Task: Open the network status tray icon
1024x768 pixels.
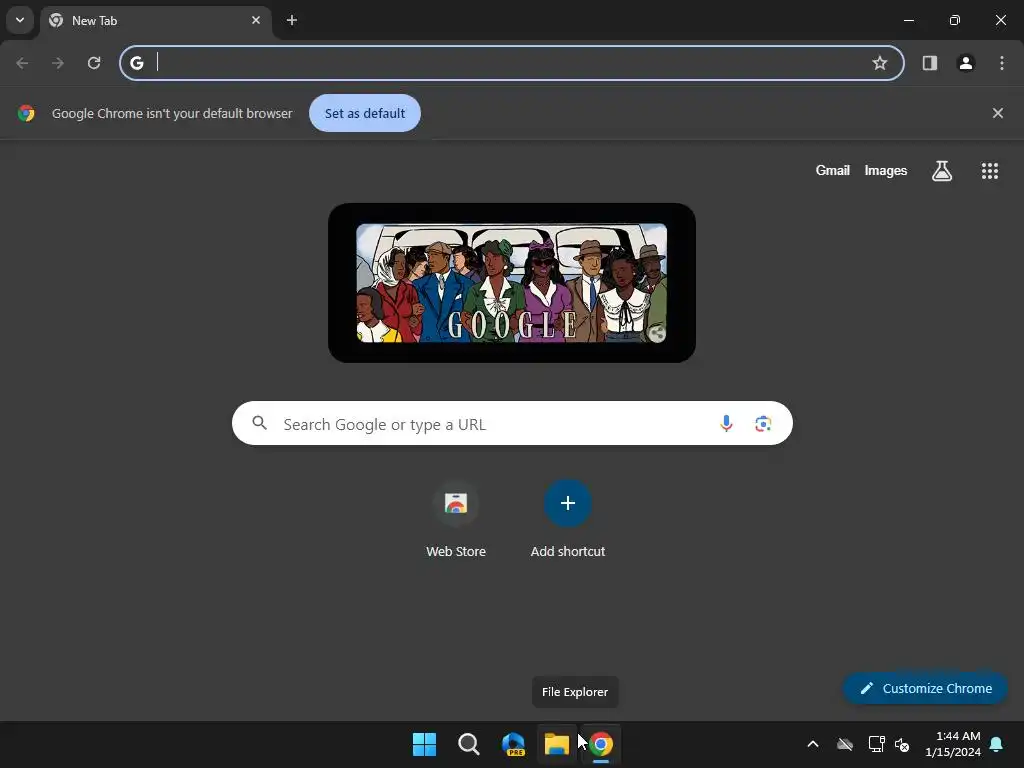Action: click(876, 744)
